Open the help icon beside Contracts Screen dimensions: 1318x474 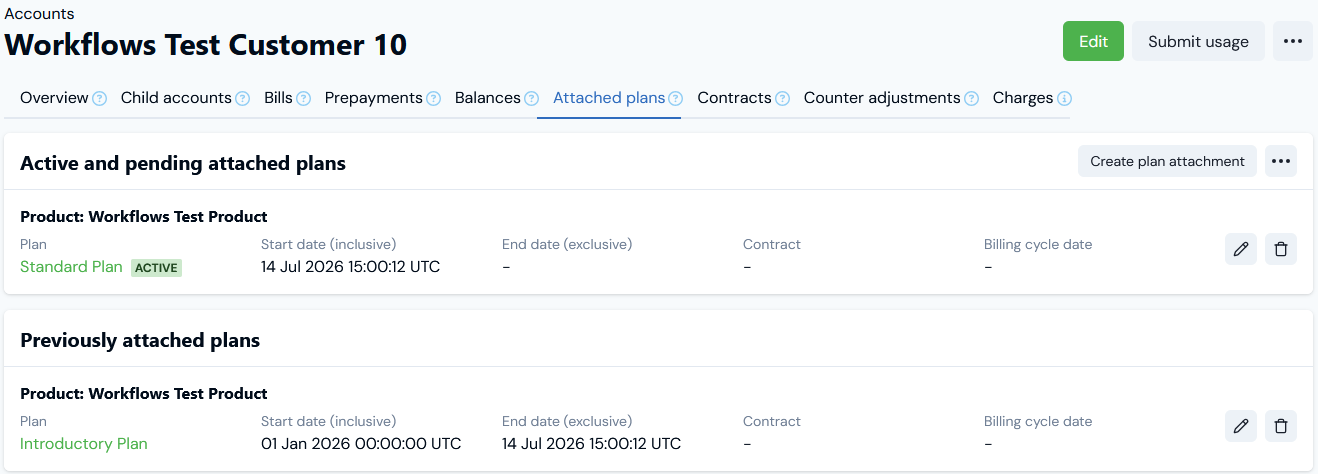(782, 99)
